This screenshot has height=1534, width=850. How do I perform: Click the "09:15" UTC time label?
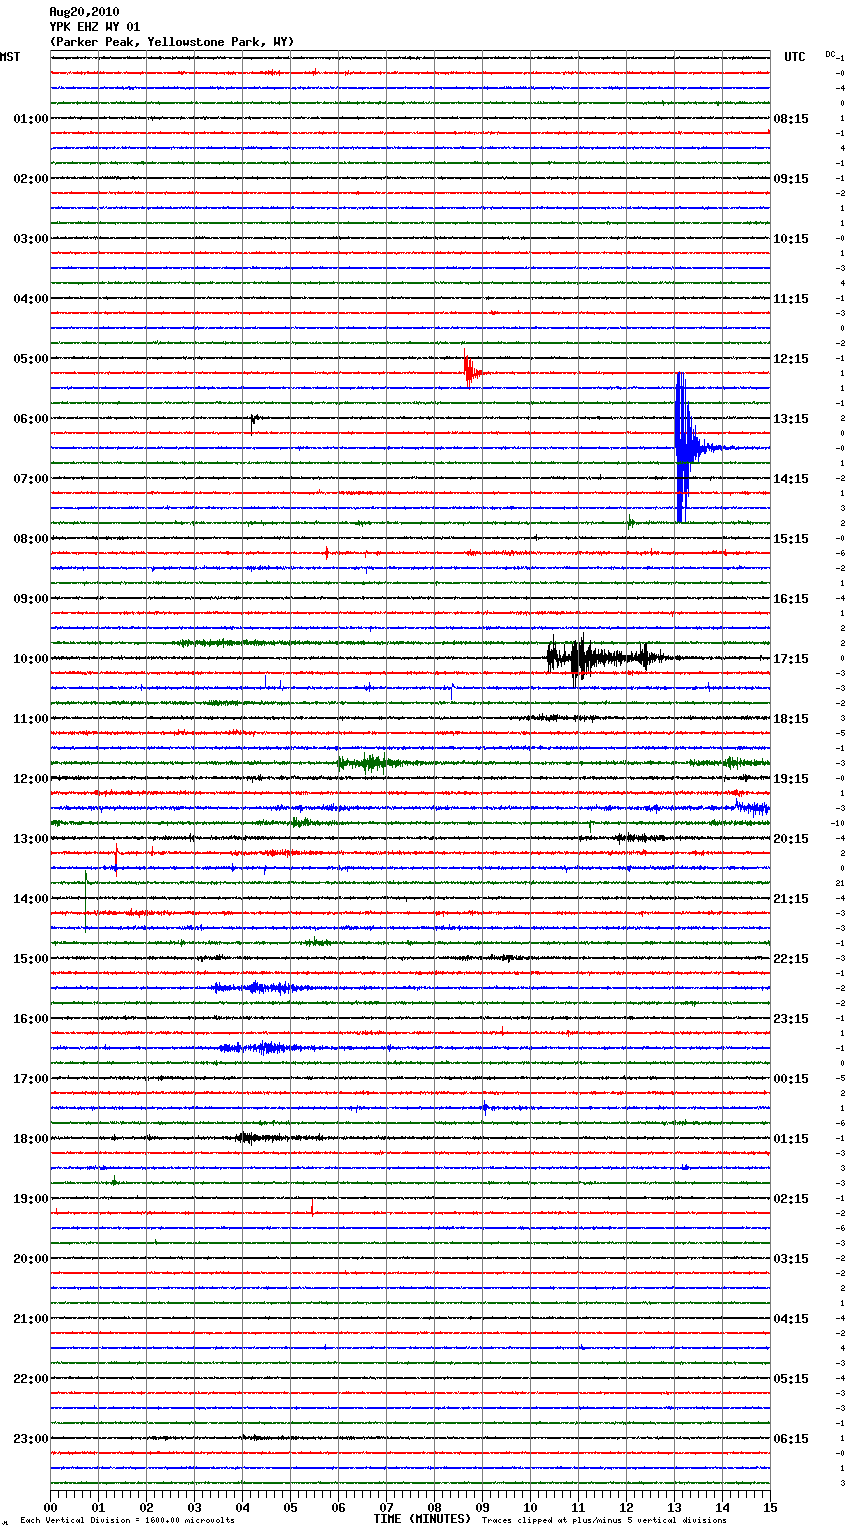coord(791,179)
